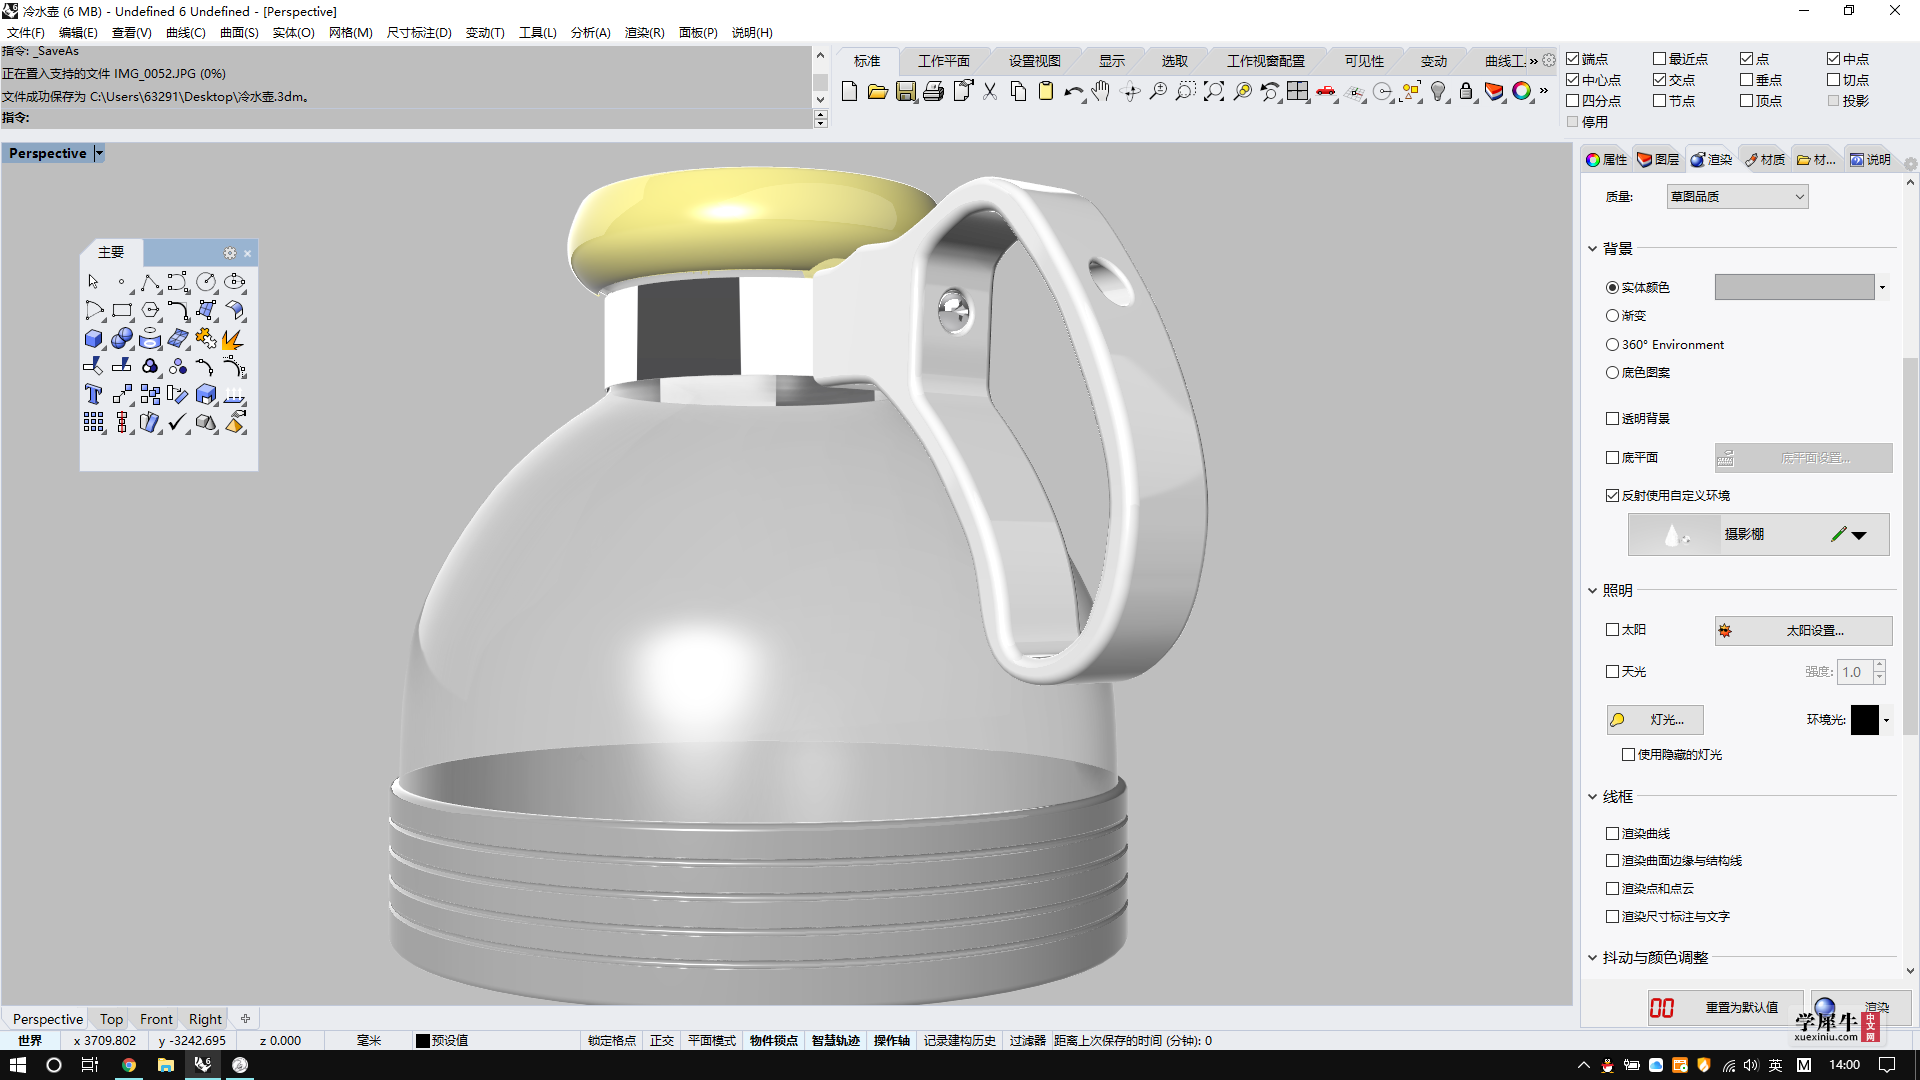Open the 曲线(C) menu

point(186,33)
